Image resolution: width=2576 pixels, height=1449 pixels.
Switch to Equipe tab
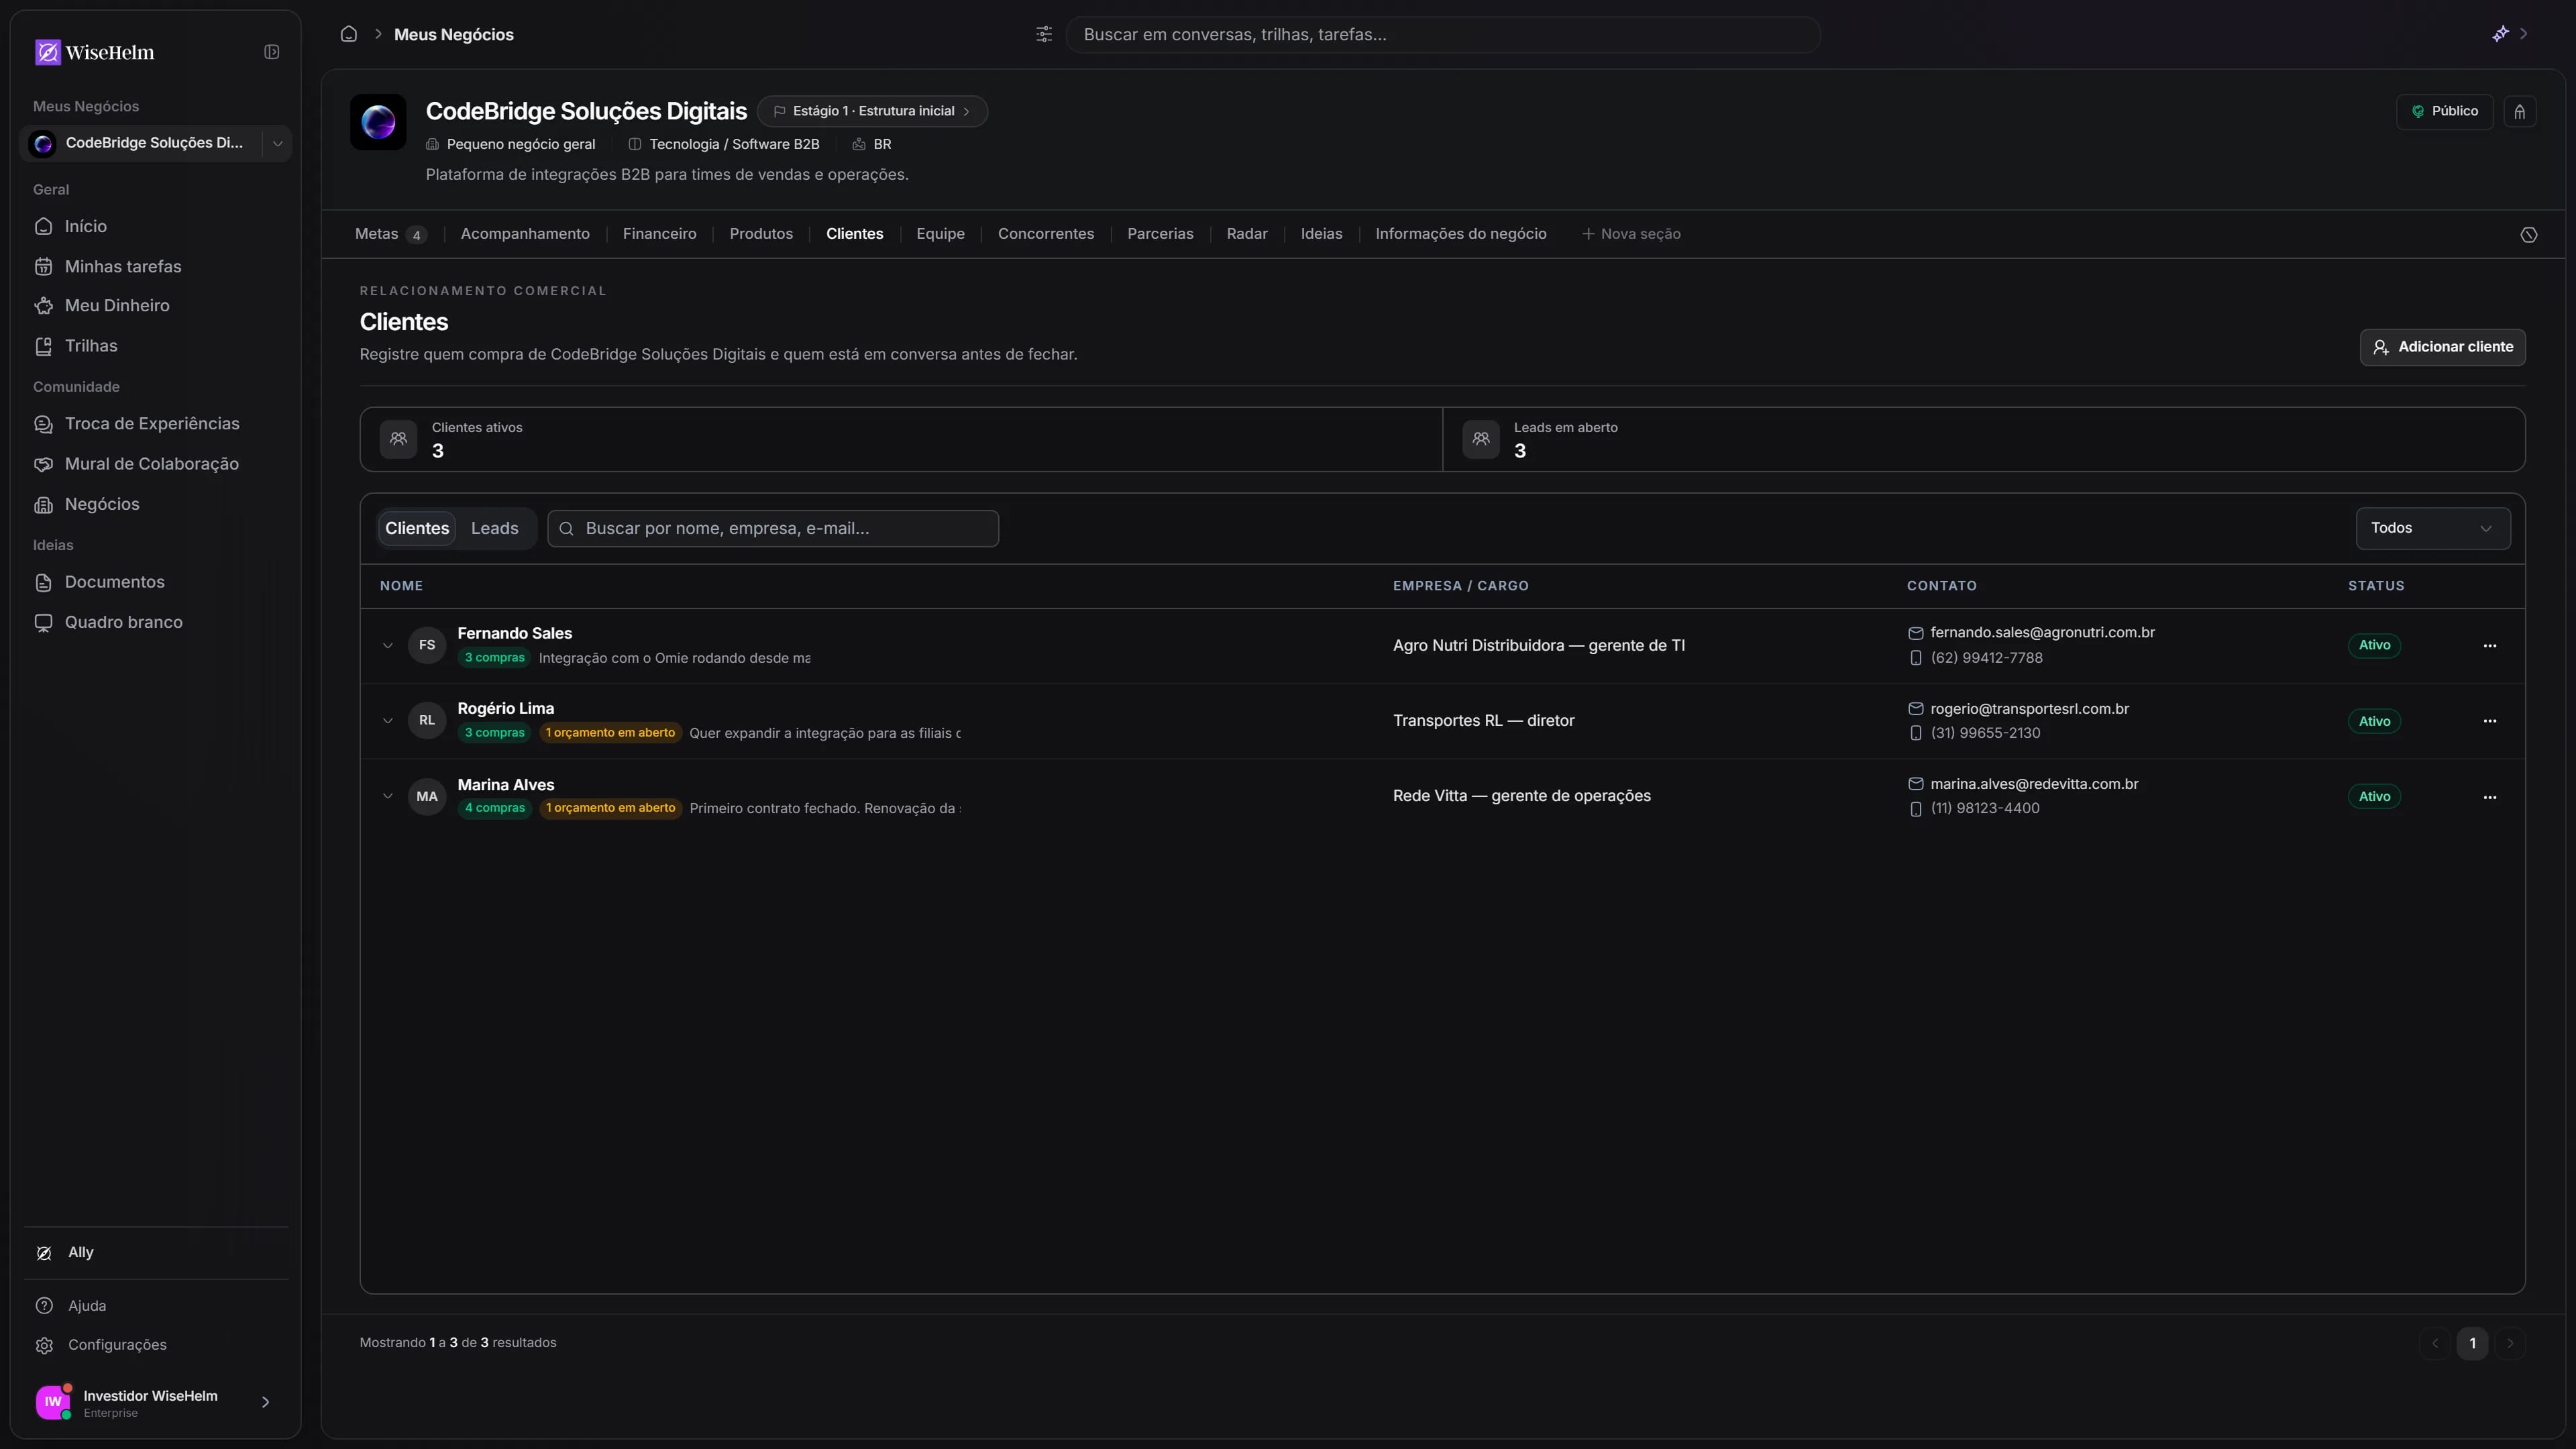940,234
